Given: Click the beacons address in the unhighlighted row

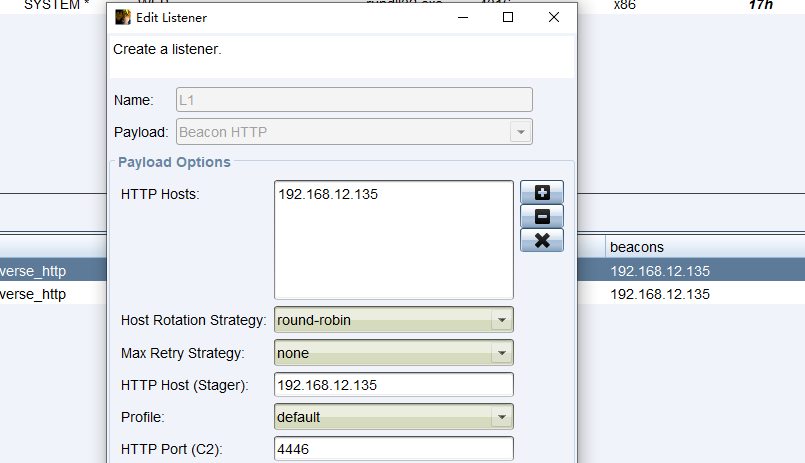Looking at the screenshot, I should [x=660, y=294].
